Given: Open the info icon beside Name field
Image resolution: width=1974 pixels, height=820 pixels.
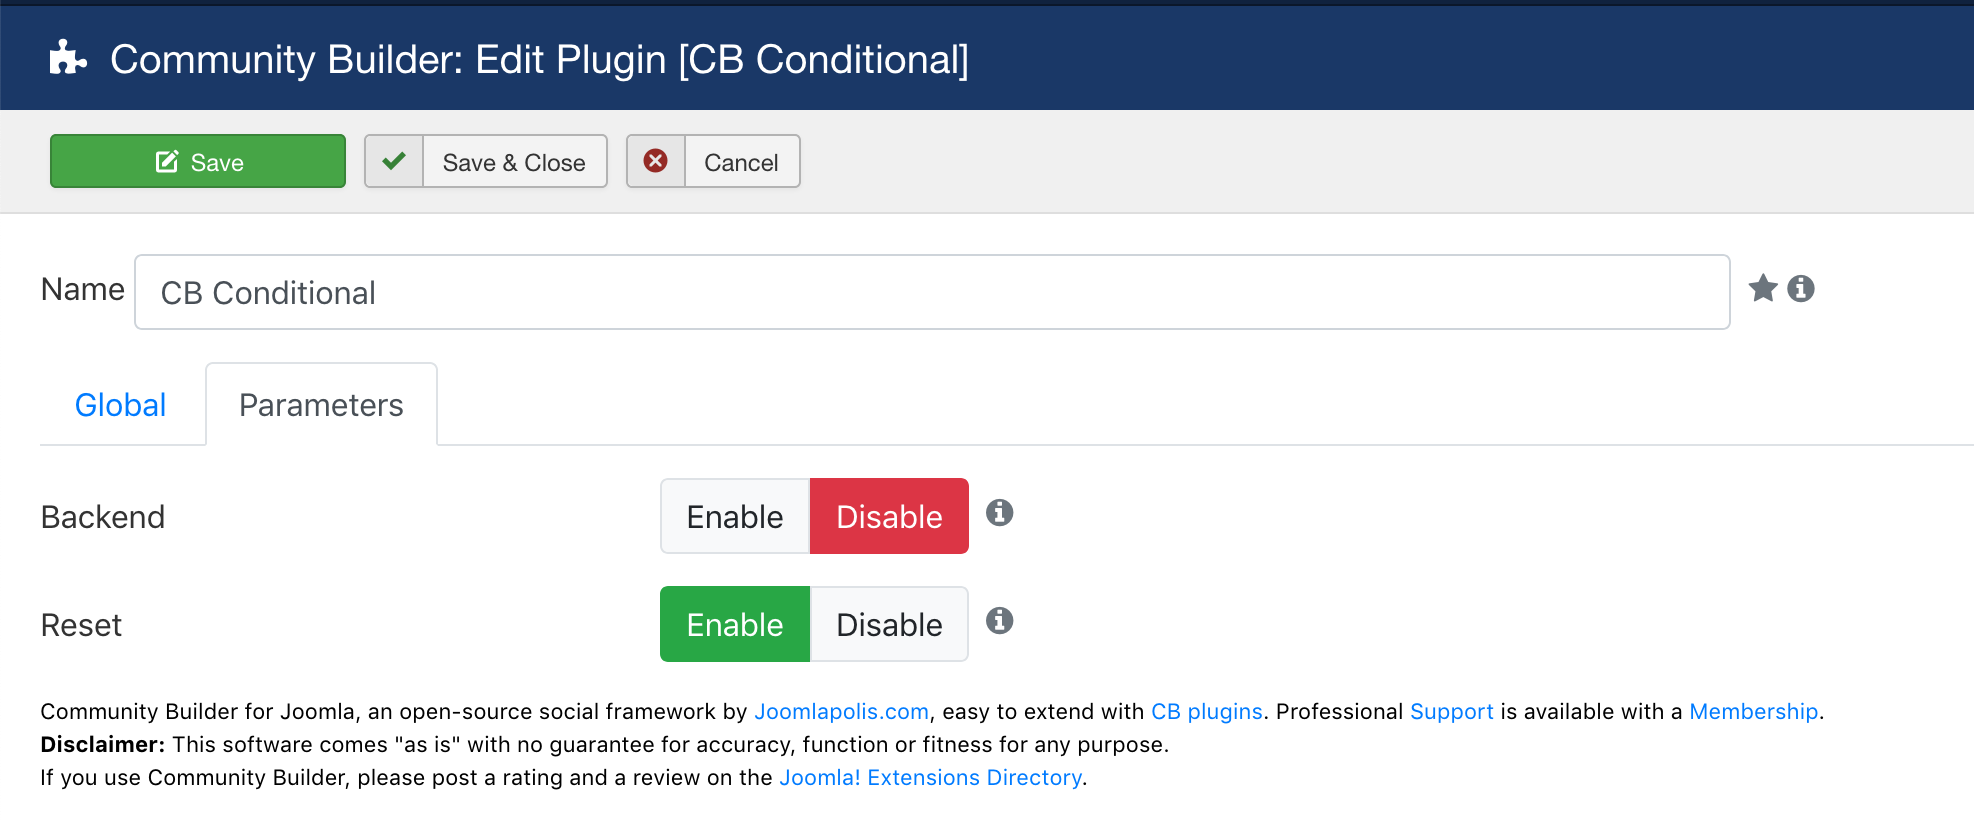Looking at the screenshot, I should click(1801, 289).
